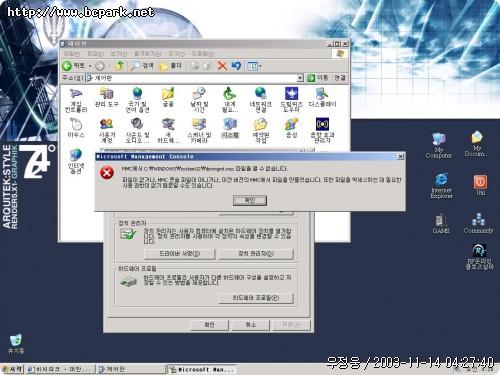Click 취소 in the system properties dialog
Image resolution: width=500 pixels, height=375 pixels.
(x=250, y=325)
